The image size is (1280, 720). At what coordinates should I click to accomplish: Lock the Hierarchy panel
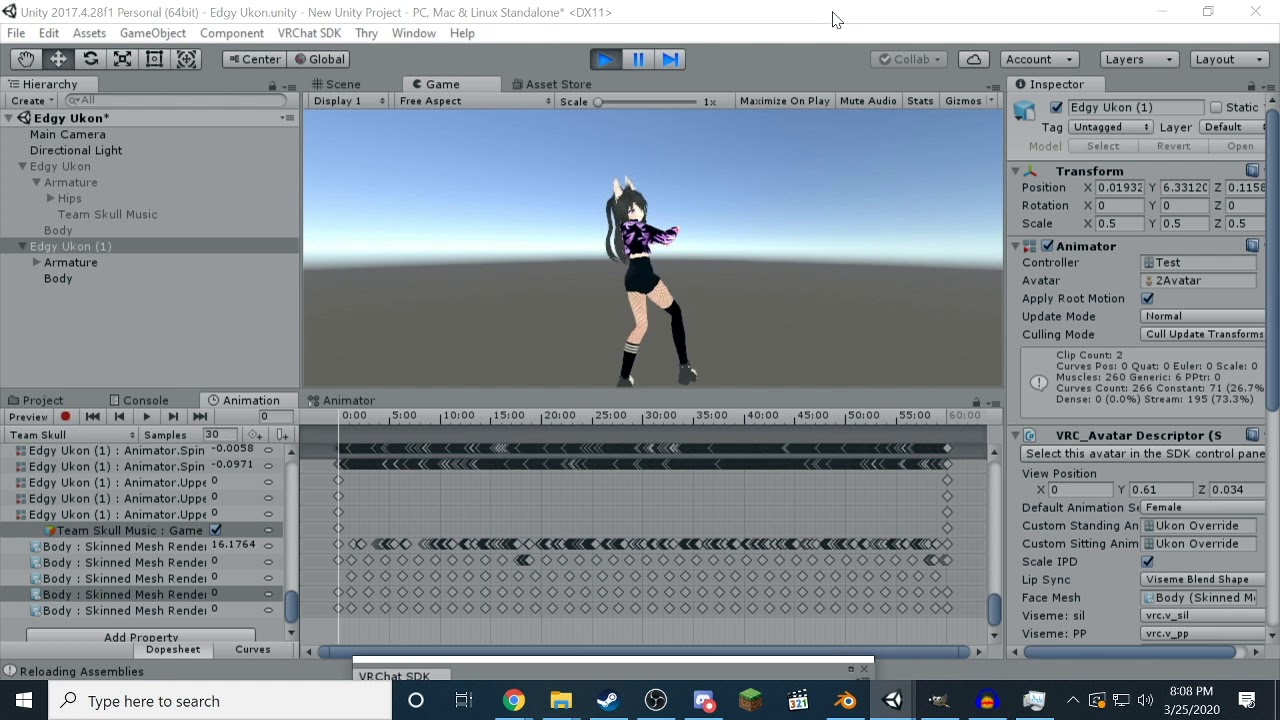tap(272, 85)
